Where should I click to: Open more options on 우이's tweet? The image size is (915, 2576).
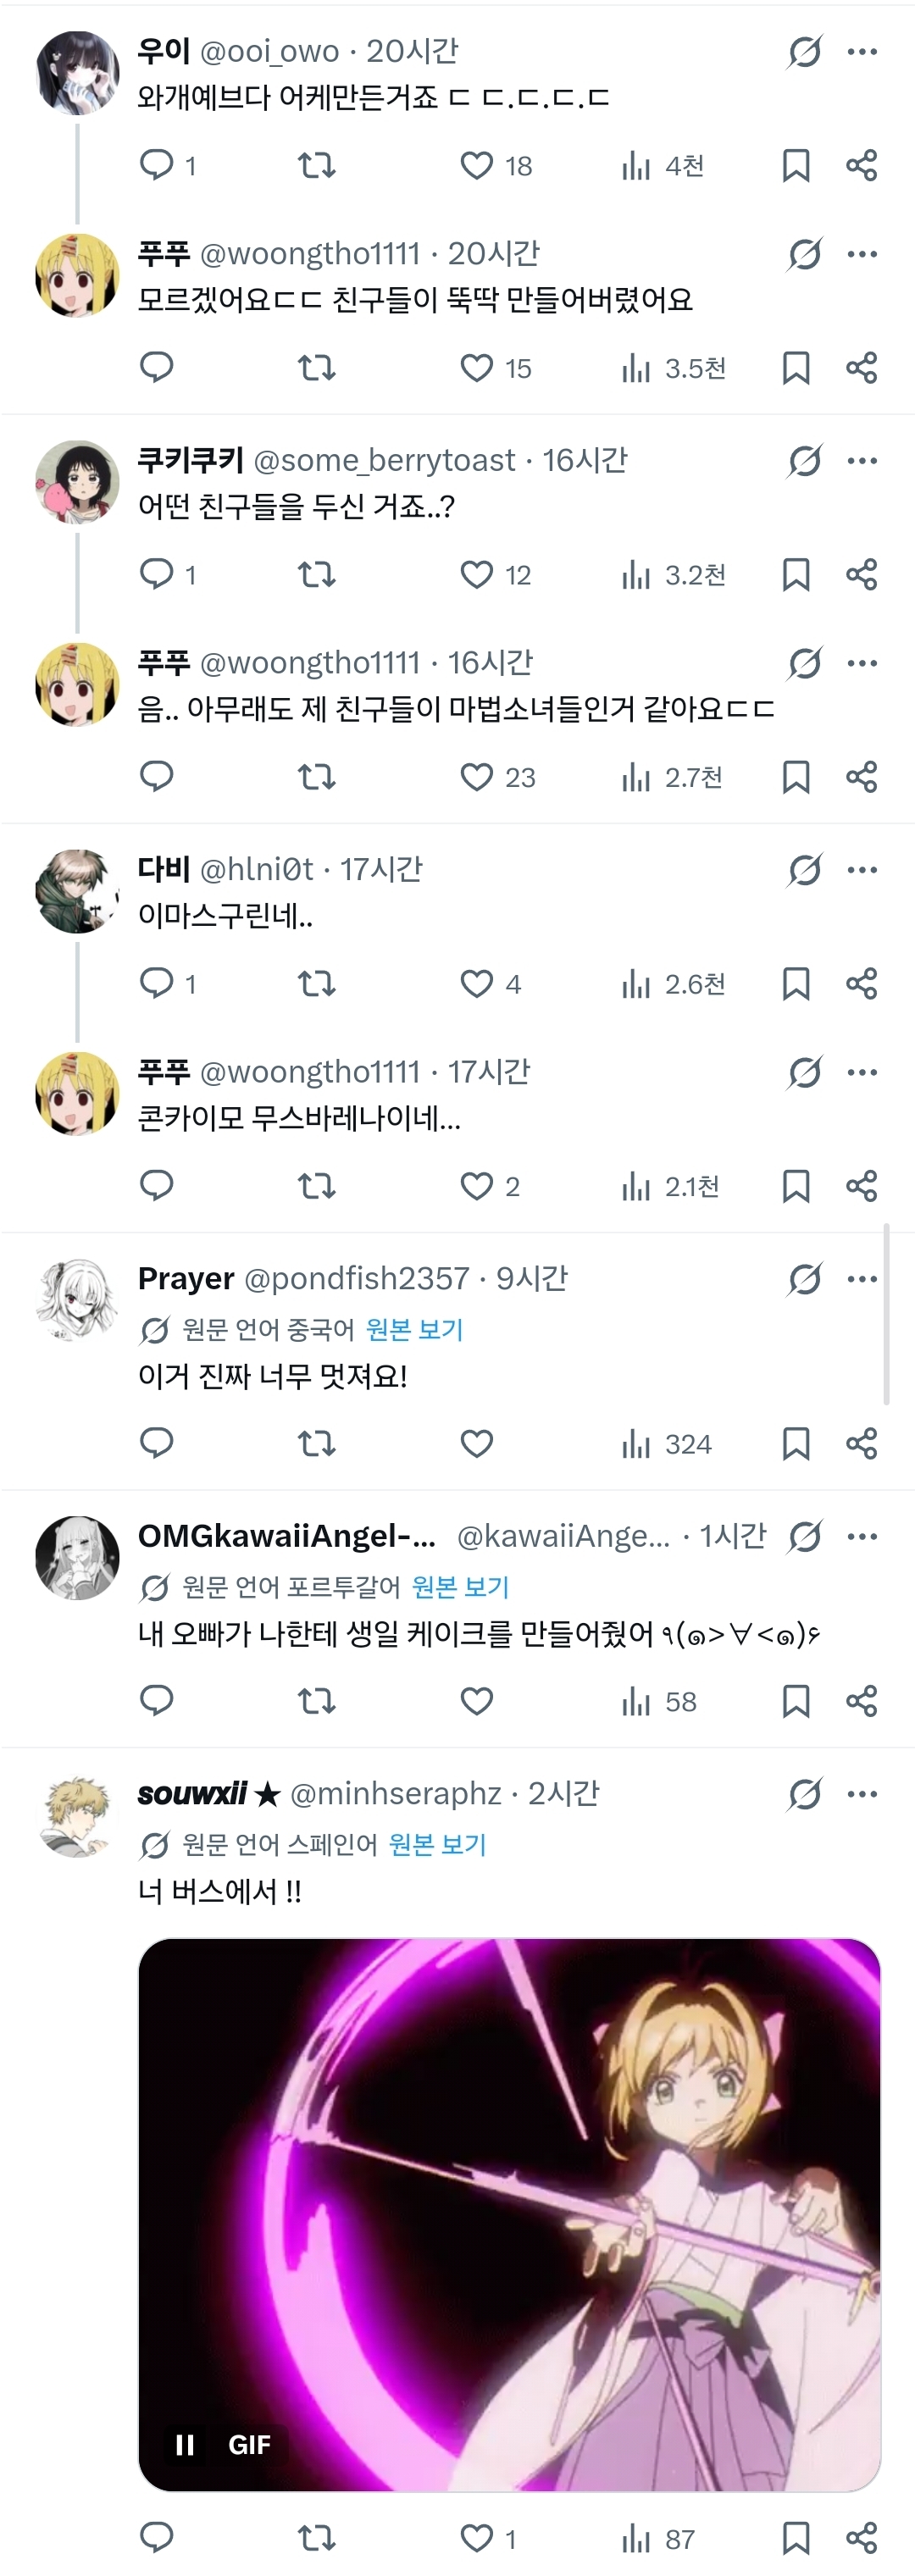click(862, 51)
